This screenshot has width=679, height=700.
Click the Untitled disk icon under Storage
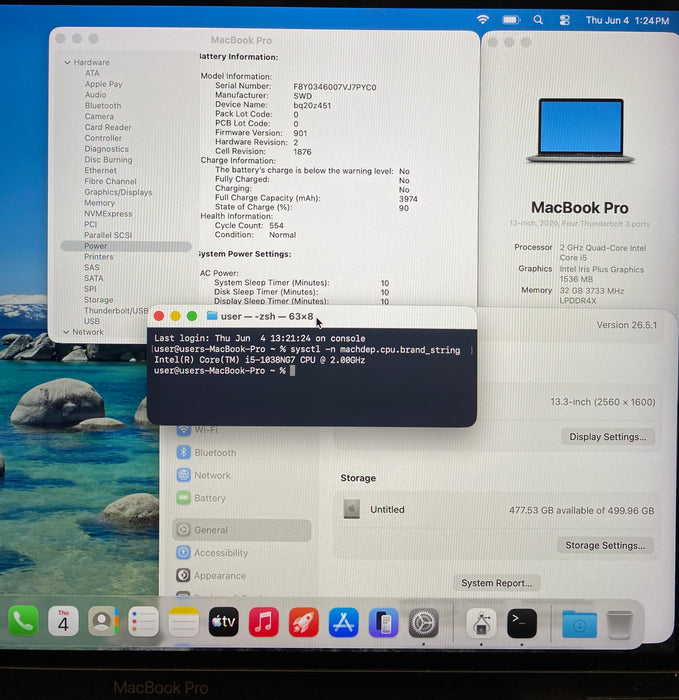[351, 509]
